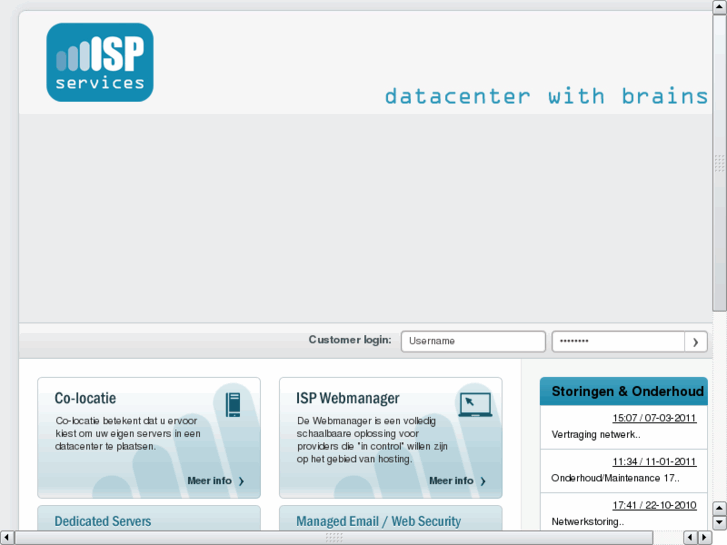Open the Co-locatie heading
The width and height of the screenshot is (727, 545).
point(85,398)
